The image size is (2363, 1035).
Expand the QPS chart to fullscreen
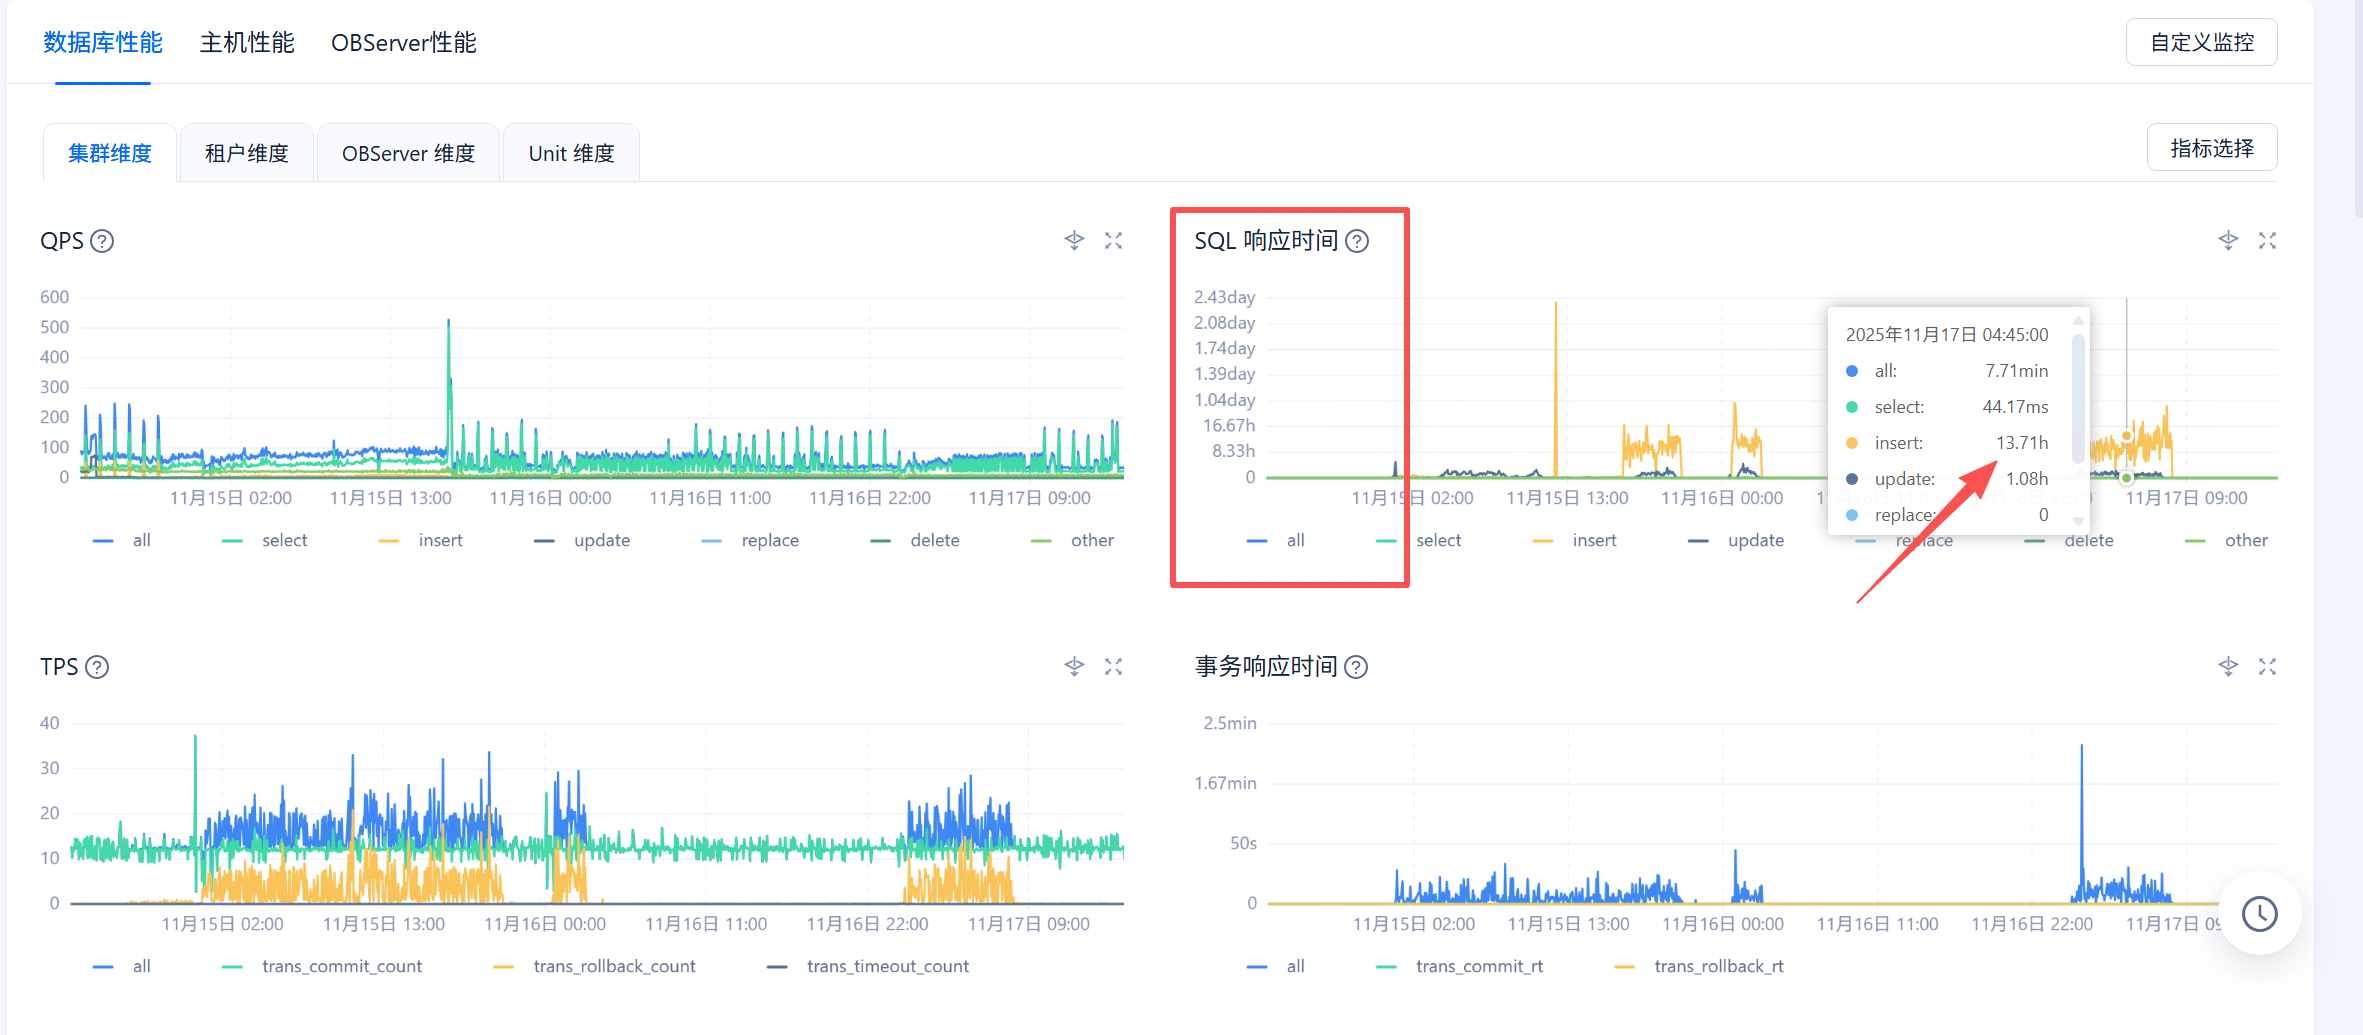(1113, 241)
